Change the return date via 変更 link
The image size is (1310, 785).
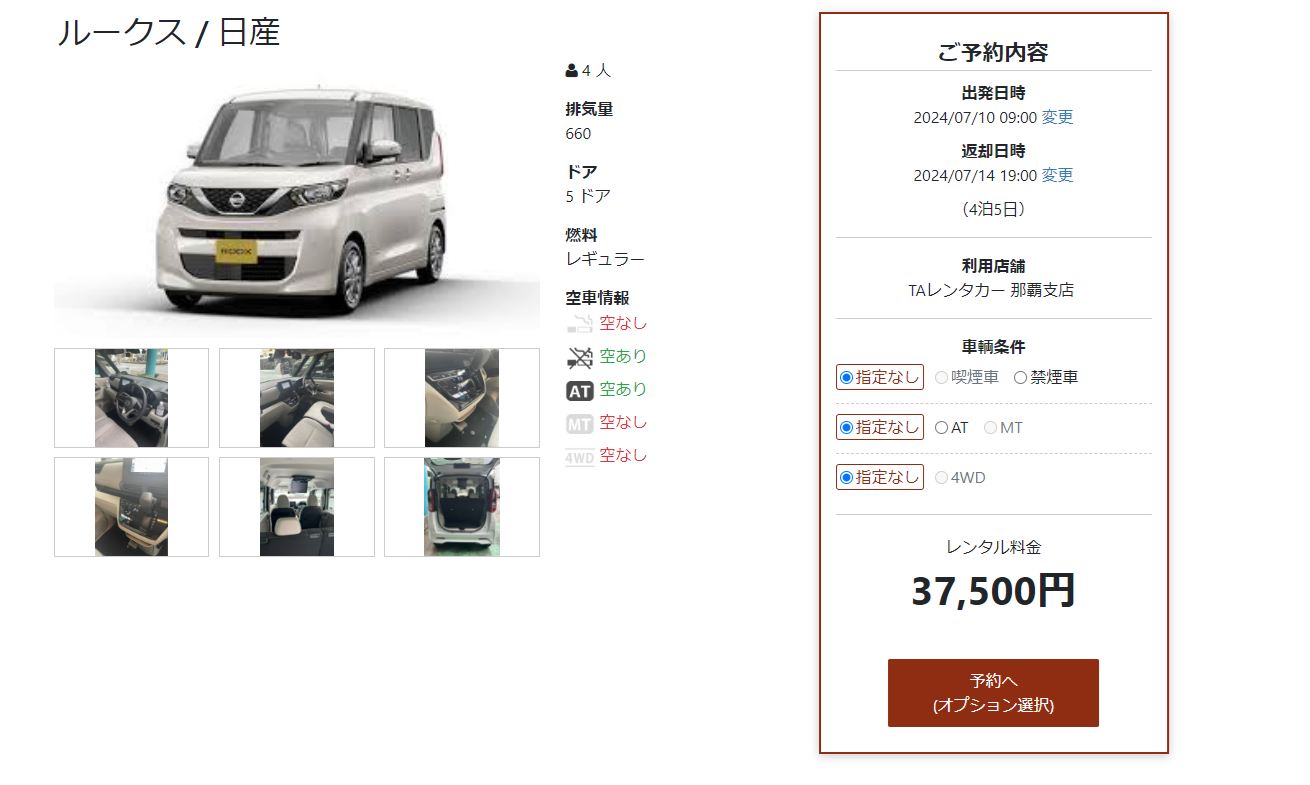(1057, 175)
